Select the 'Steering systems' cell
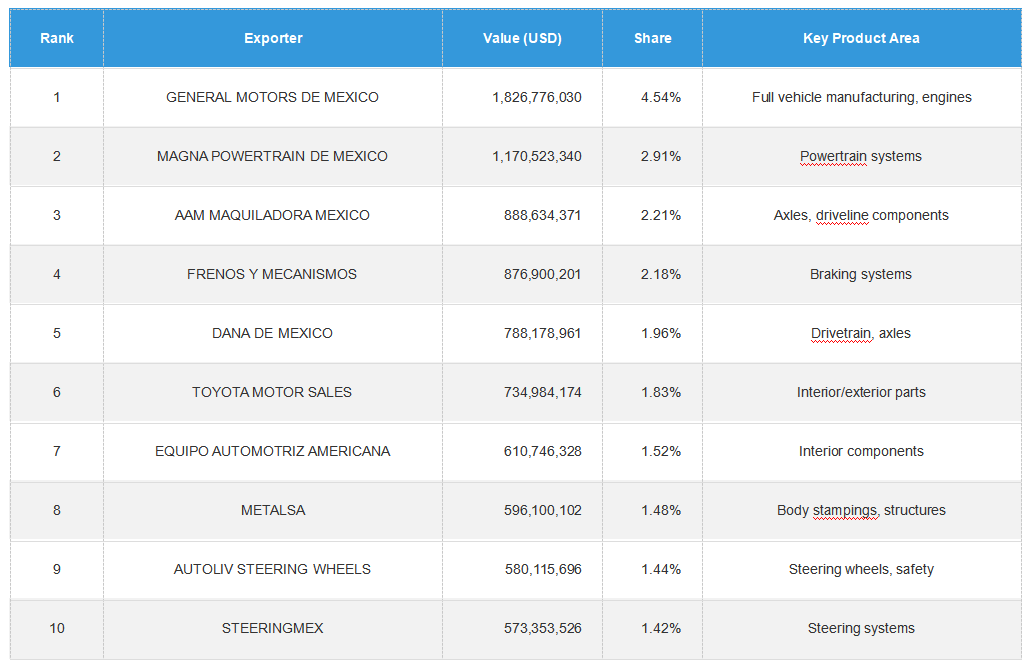The height and width of the screenshot is (669, 1031). click(x=861, y=629)
